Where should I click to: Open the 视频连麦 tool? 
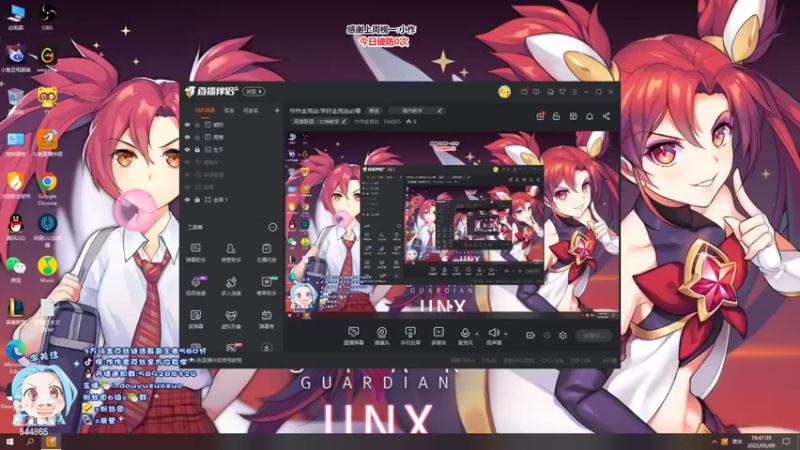[195, 286]
